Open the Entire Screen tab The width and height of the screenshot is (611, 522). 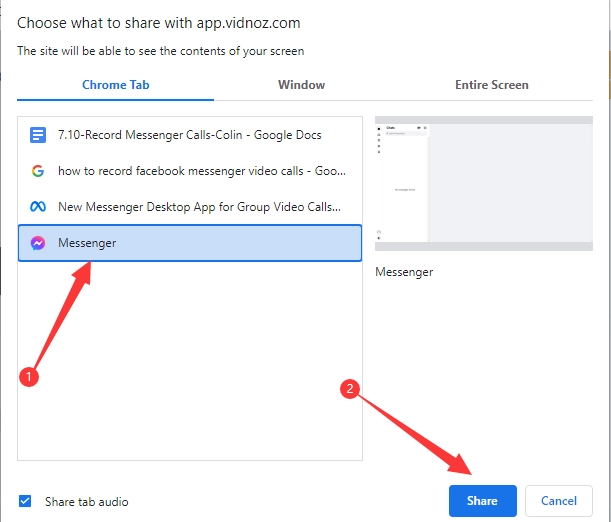(491, 85)
